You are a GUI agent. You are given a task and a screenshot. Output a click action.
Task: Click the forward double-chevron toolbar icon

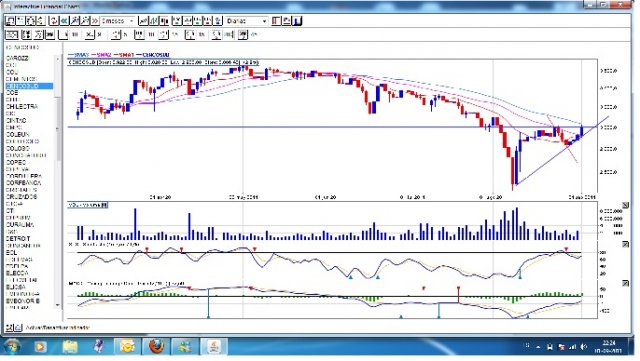(95, 21)
